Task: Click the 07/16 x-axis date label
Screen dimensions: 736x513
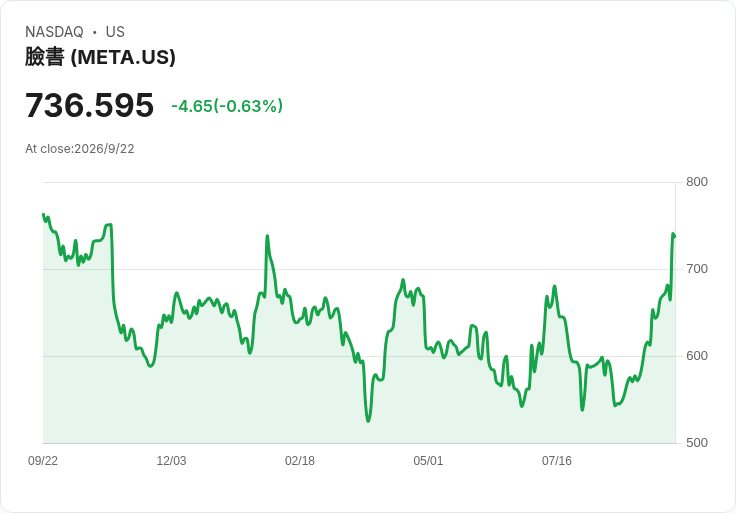Action: [557, 461]
